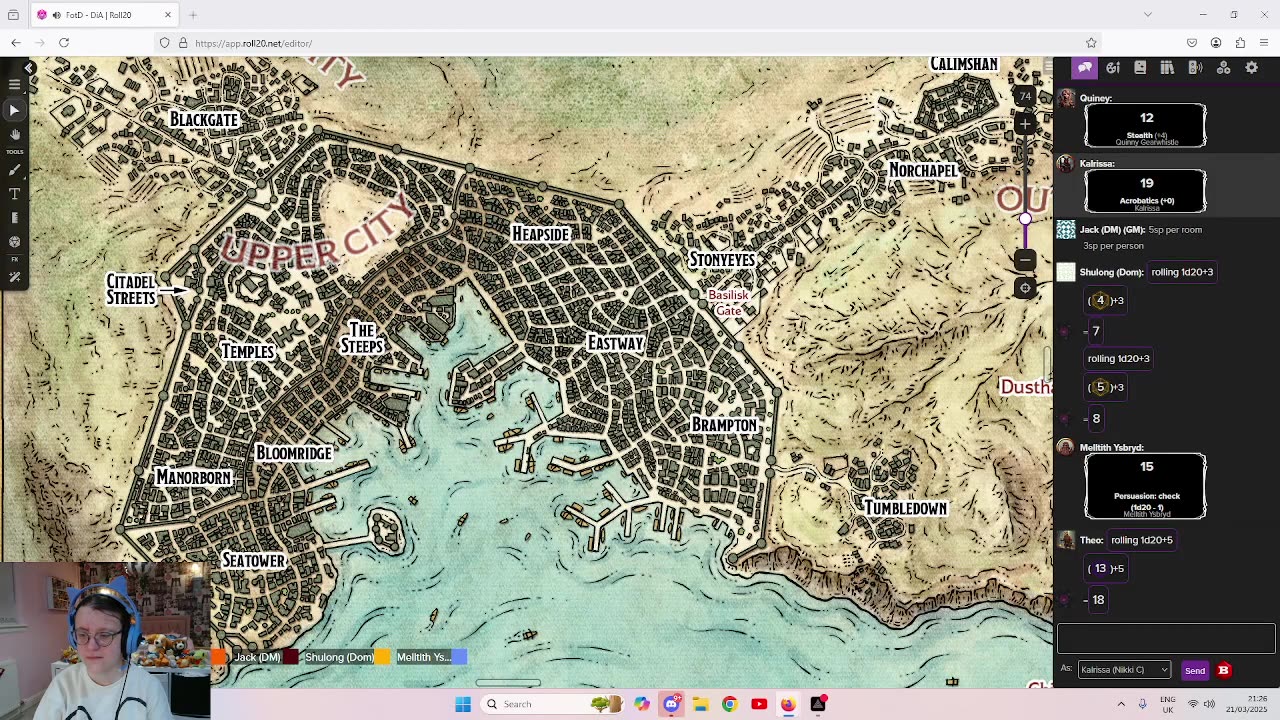Select the Text tool
Viewport: 1280px width, 720px height.
point(14,194)
